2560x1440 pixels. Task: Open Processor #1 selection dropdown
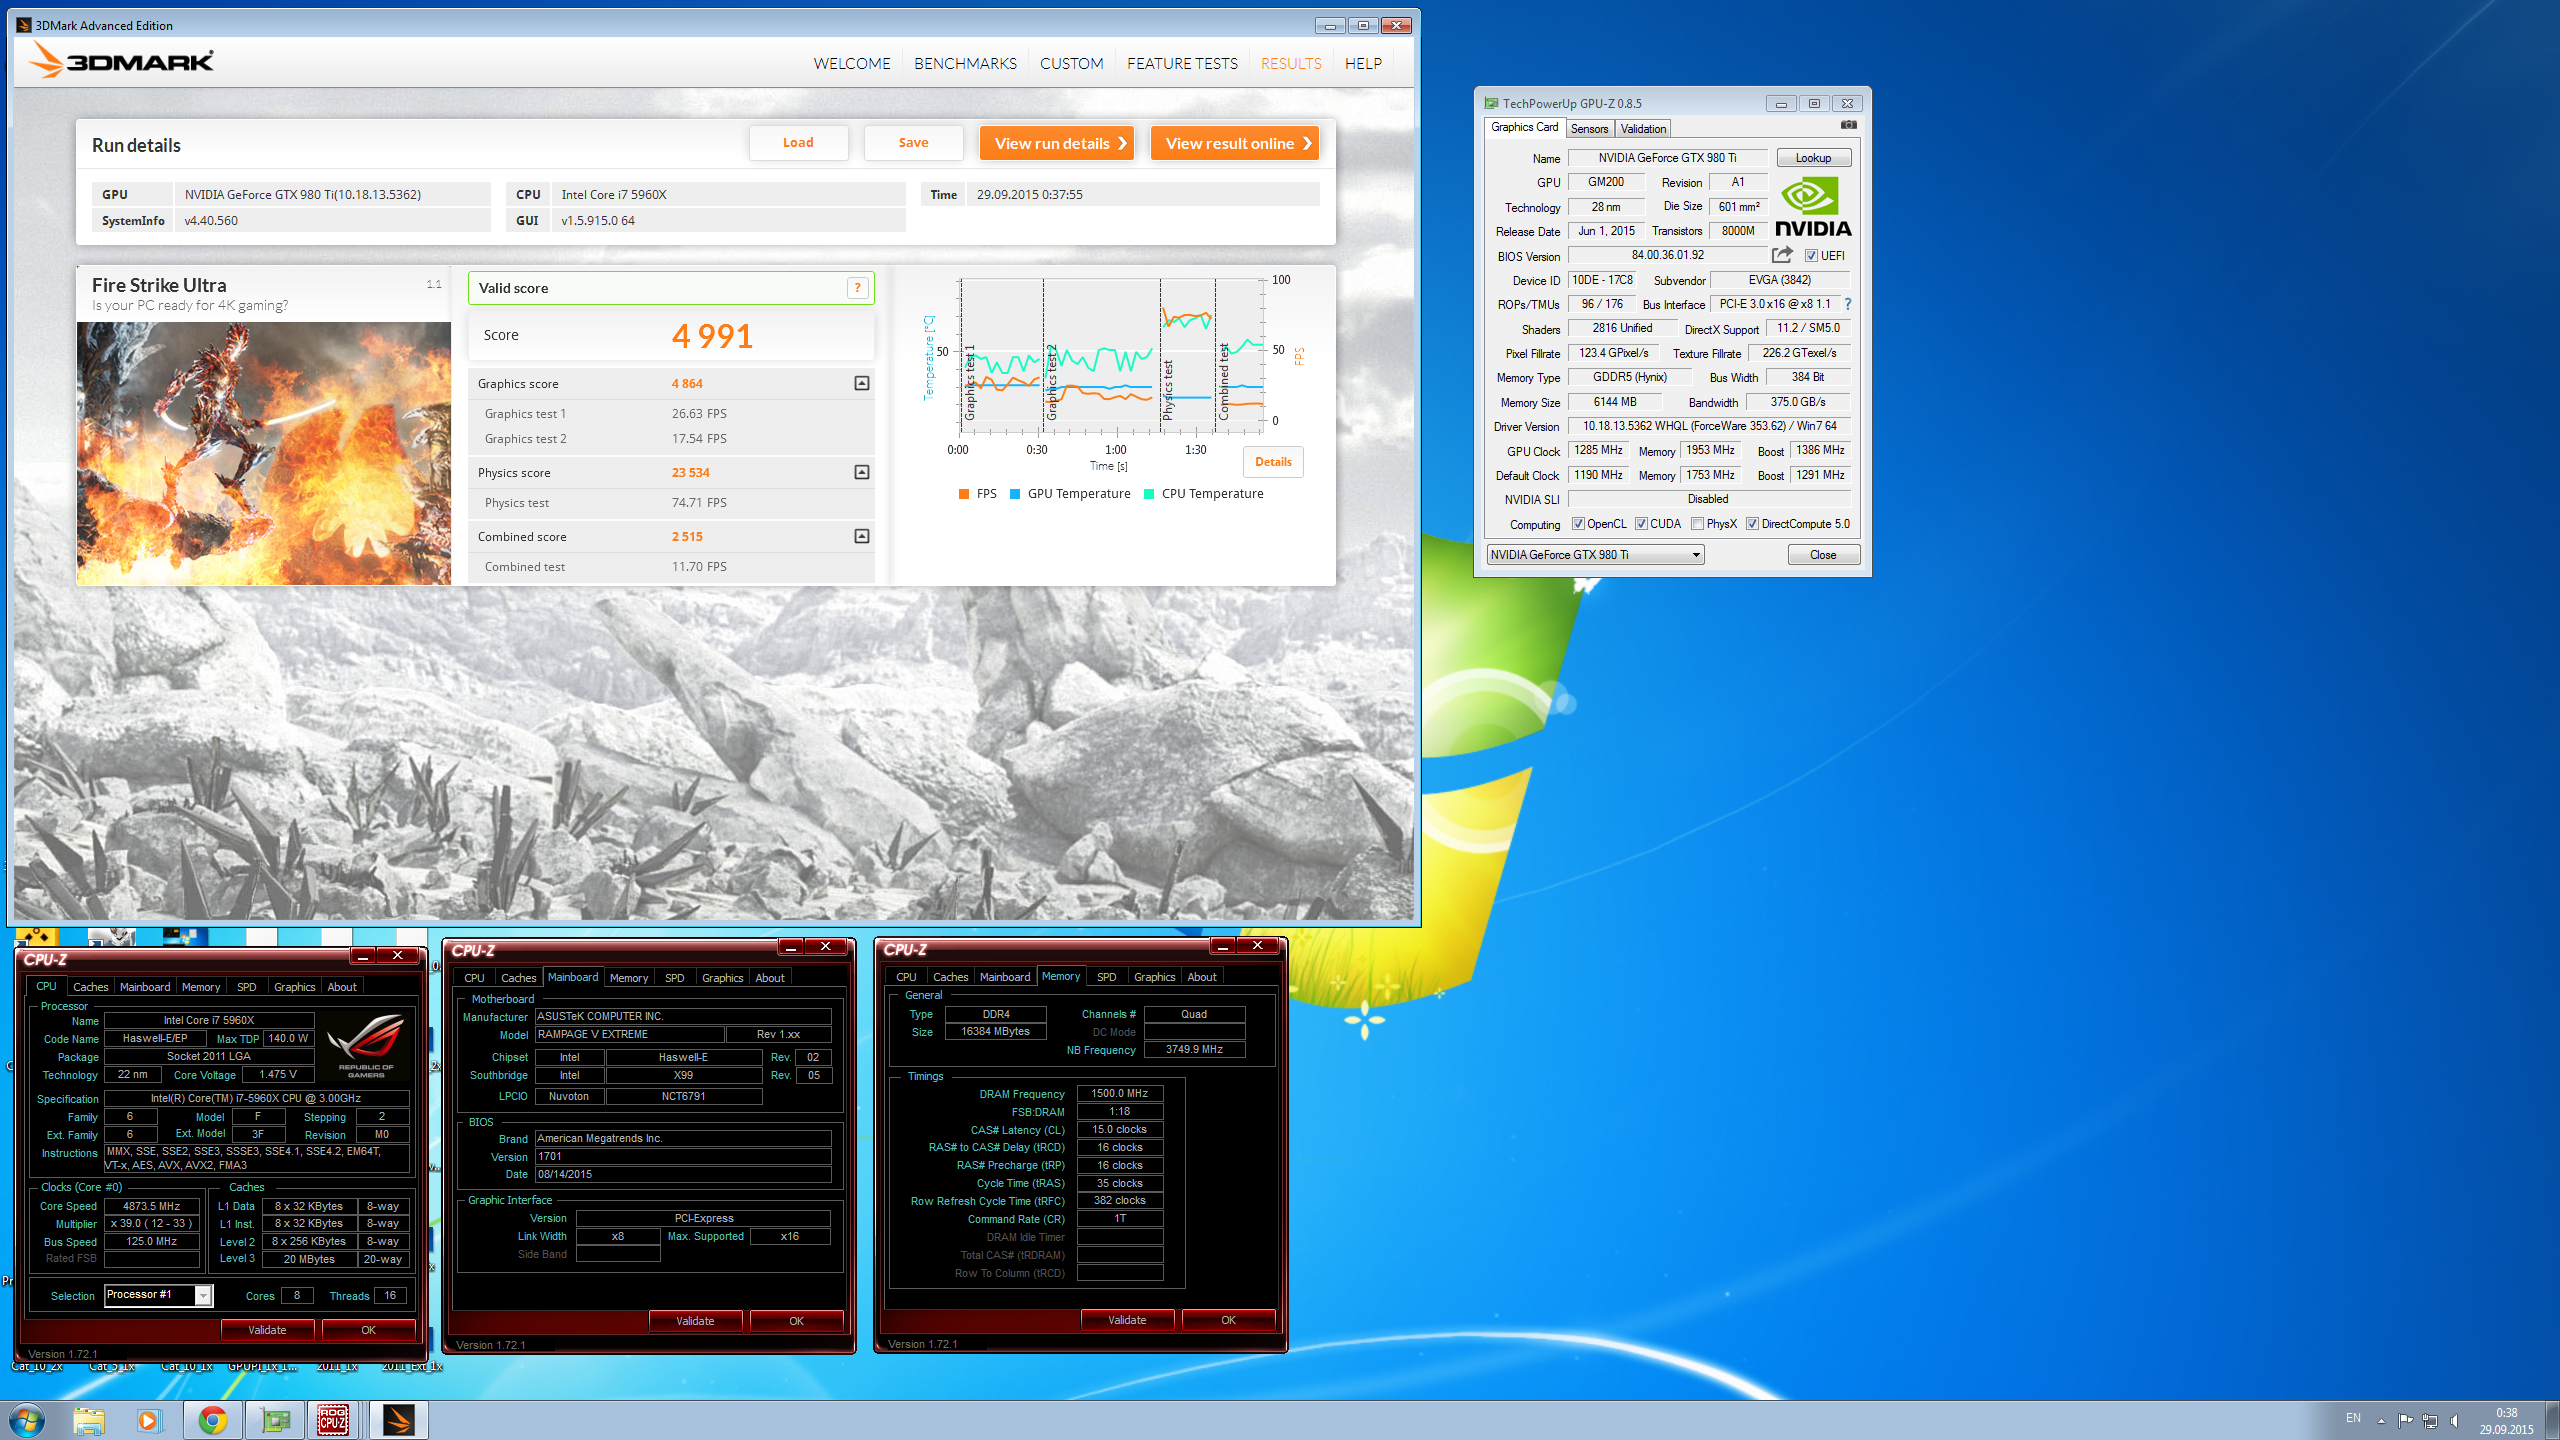click(159, 1295)
